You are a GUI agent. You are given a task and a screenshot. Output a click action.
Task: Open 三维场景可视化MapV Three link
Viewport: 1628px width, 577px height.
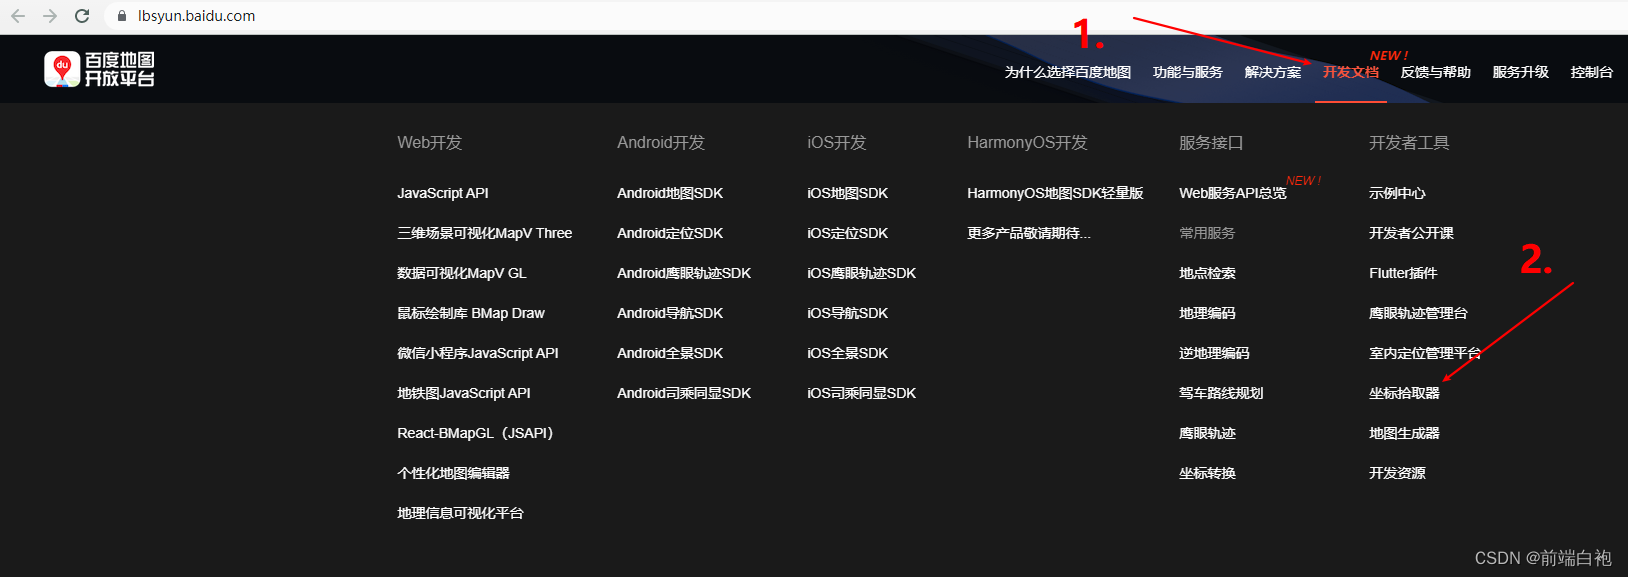(x=485, y=233)
